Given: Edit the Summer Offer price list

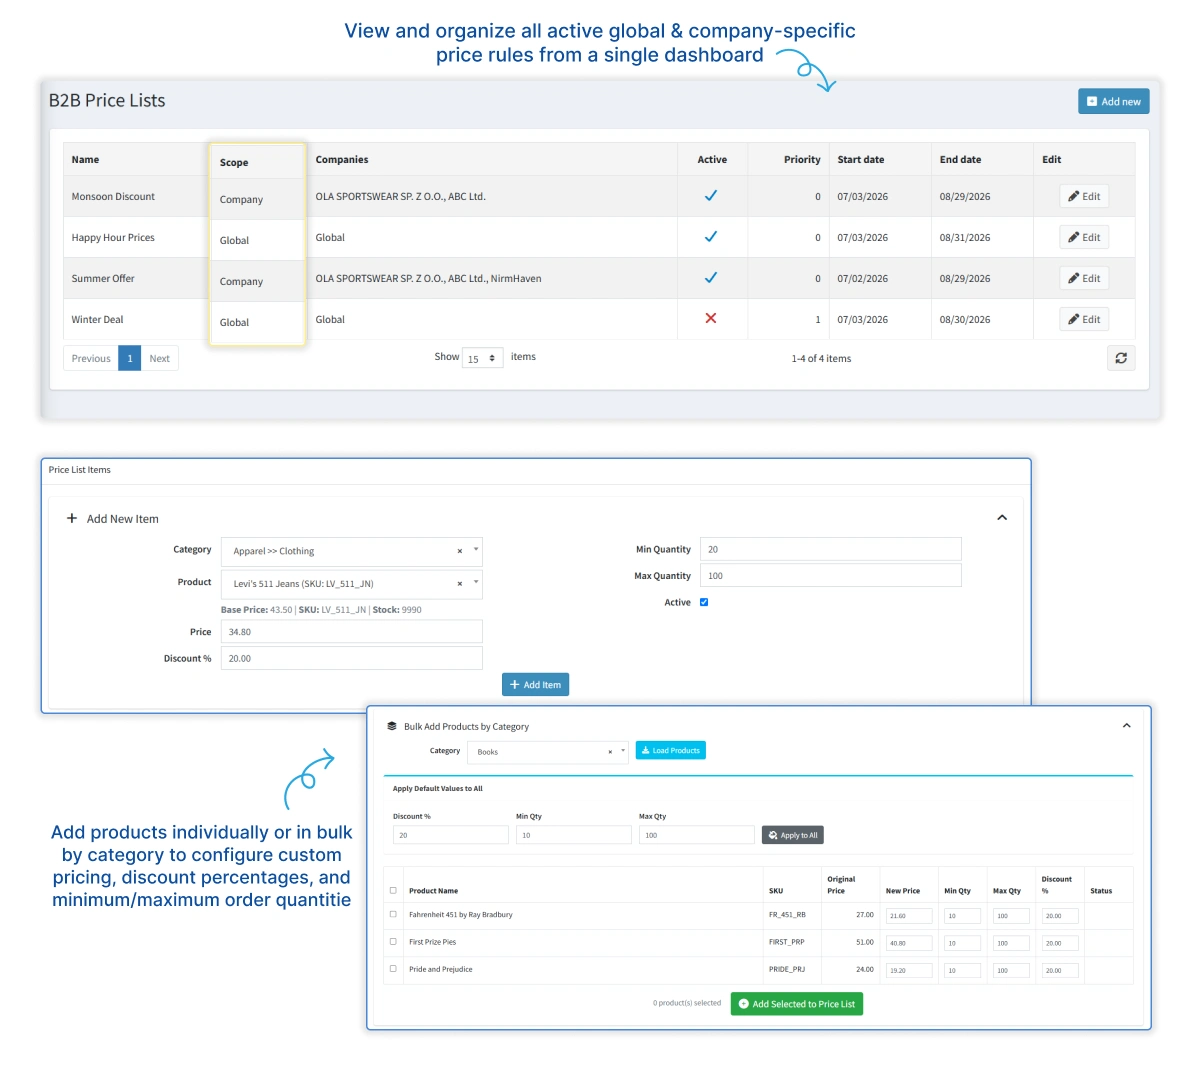Looking at the screenshot, I should click(1084, 278).
